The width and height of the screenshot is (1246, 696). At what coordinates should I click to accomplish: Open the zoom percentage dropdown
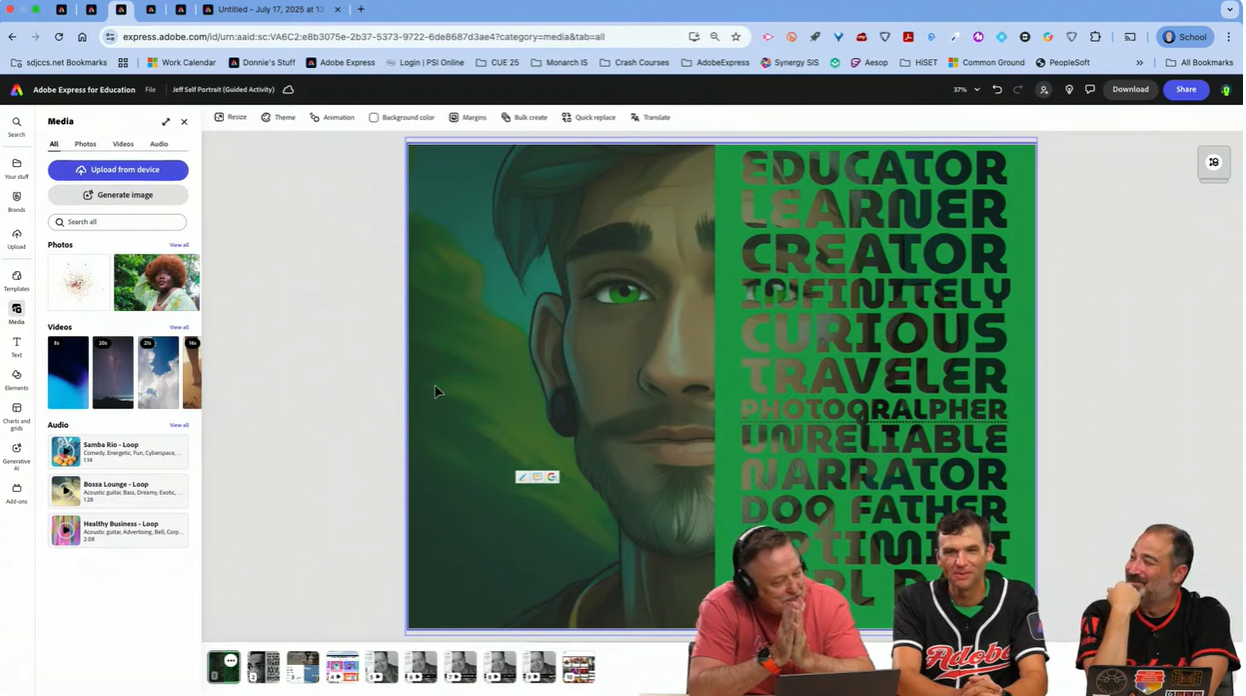point(964,89)
